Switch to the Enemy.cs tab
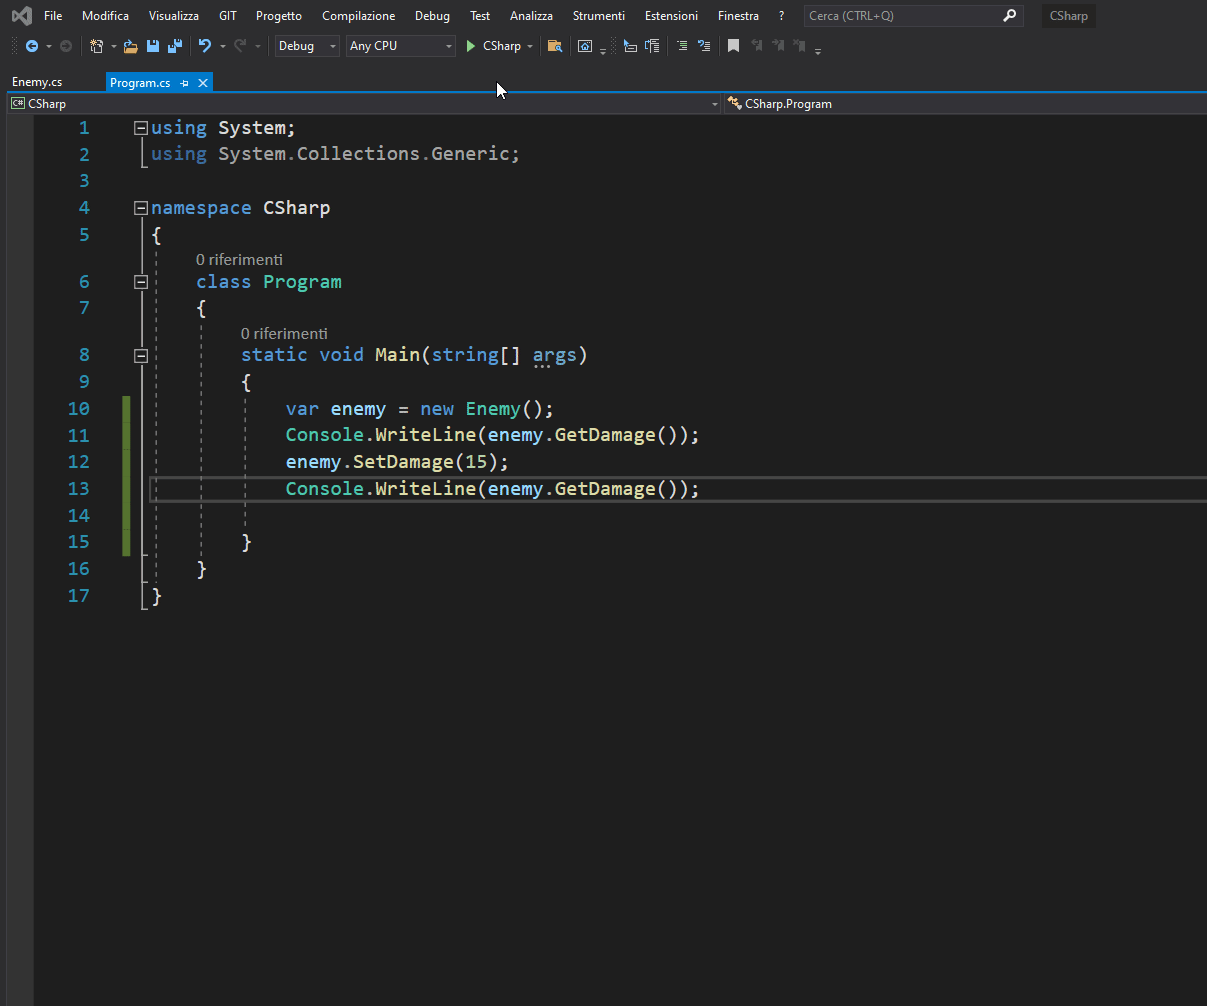The height and width of the screenshot is (1006, 1207). tap(37, 83)
